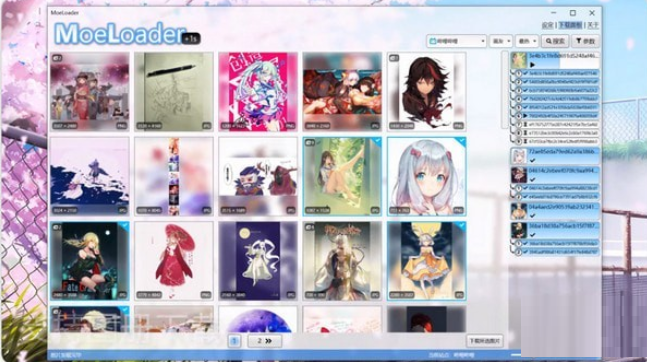Deselect the checkmark on bottom-row first thumbnail
Screen dimensions: 647x362
124,311
